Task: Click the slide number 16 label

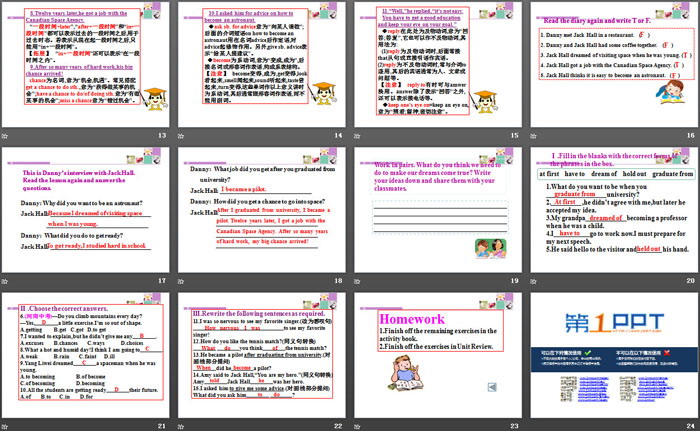Action: (691, 135)
